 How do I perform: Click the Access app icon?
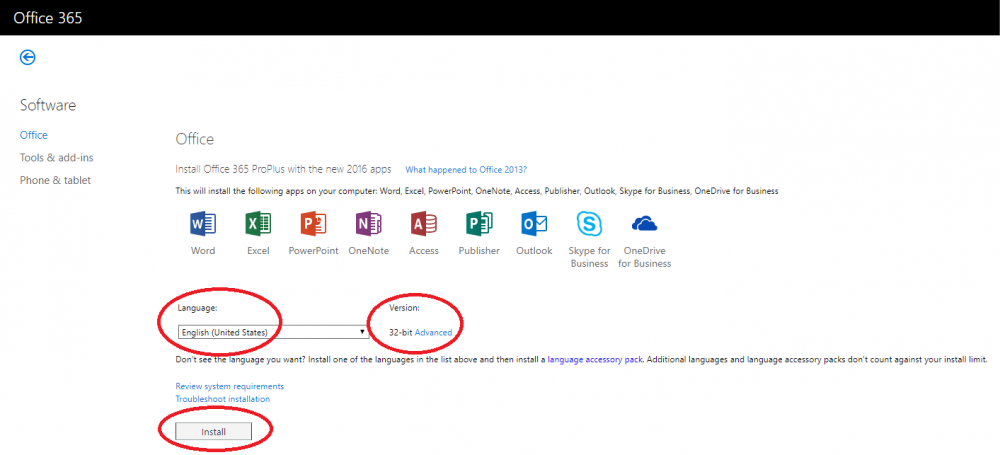coord(424,224)
